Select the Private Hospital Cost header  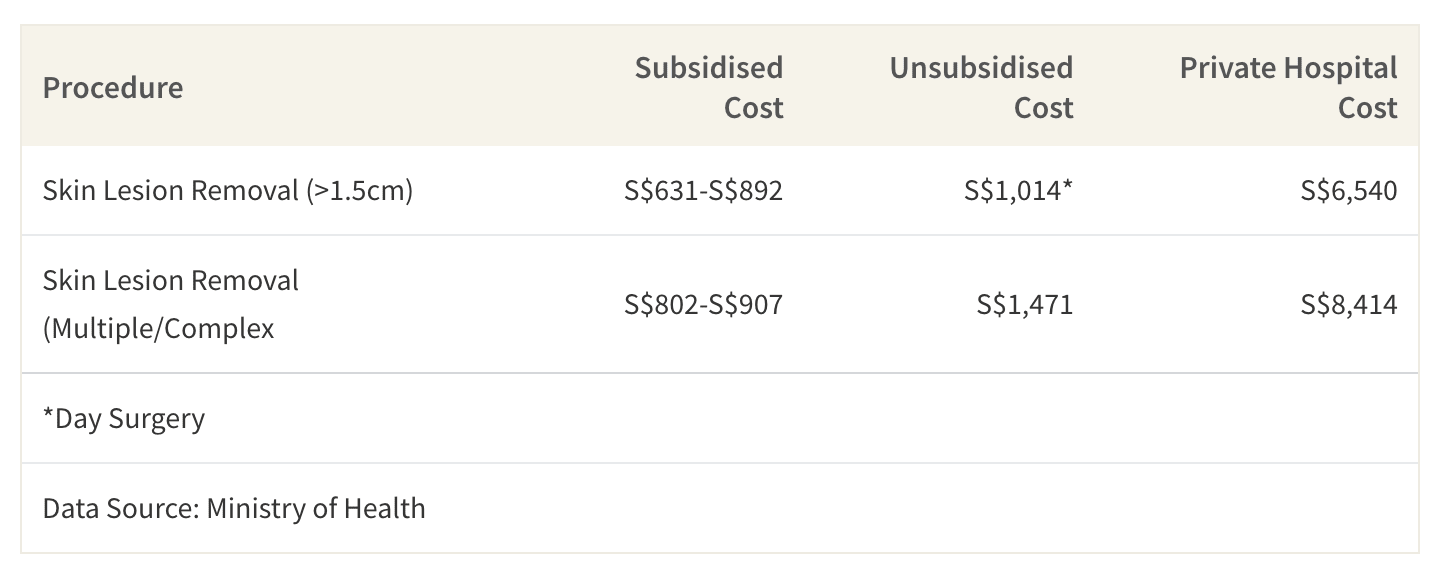pyautogui.click(x=1289, y=88)
